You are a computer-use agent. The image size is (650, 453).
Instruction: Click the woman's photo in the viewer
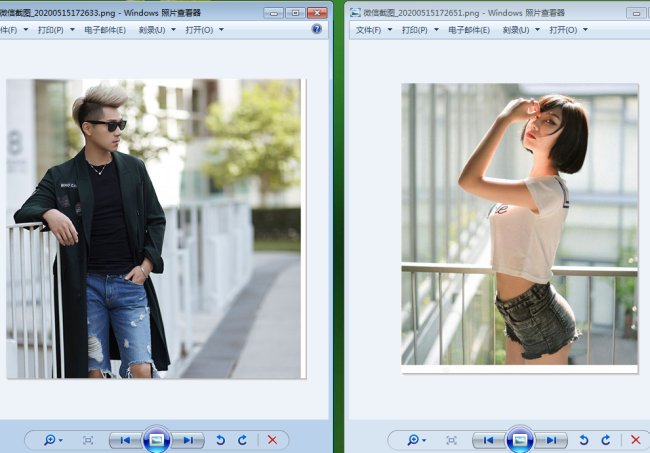pos(519,227)
